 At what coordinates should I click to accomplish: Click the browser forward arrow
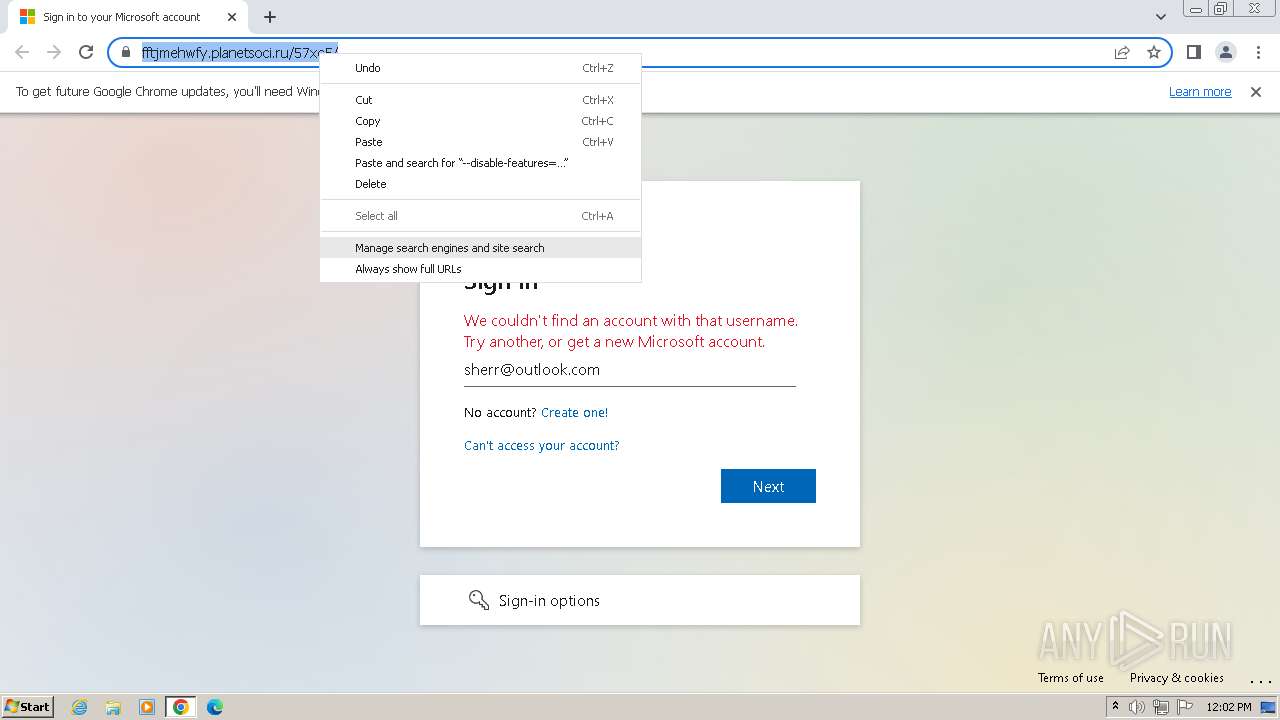pyautogui.click(x=54, y=52)
